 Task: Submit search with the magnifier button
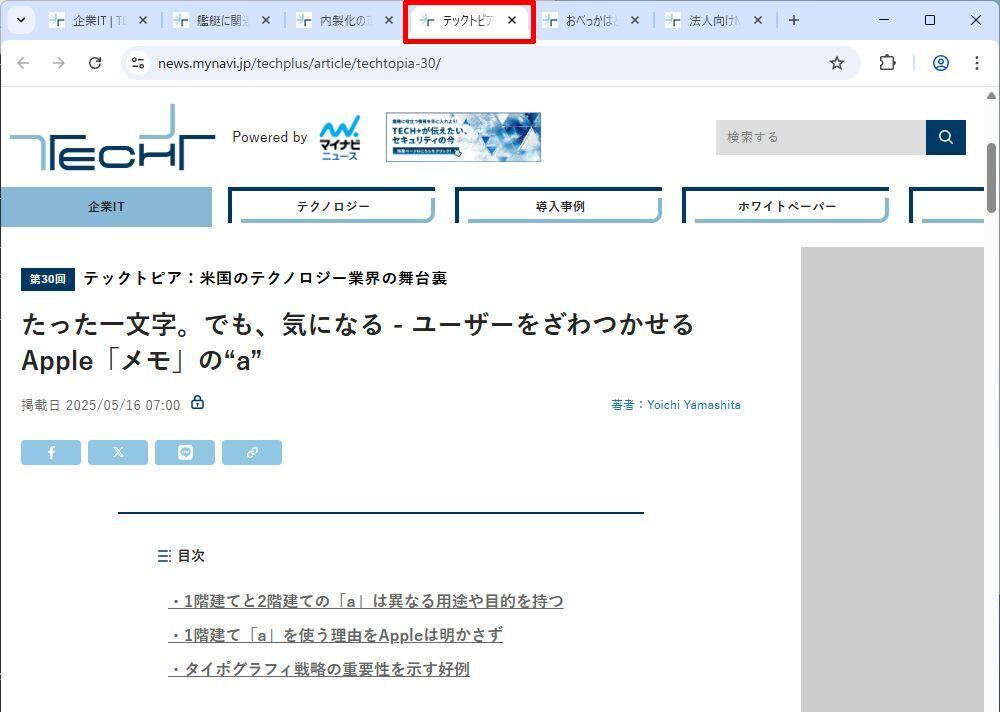(946, 137)
